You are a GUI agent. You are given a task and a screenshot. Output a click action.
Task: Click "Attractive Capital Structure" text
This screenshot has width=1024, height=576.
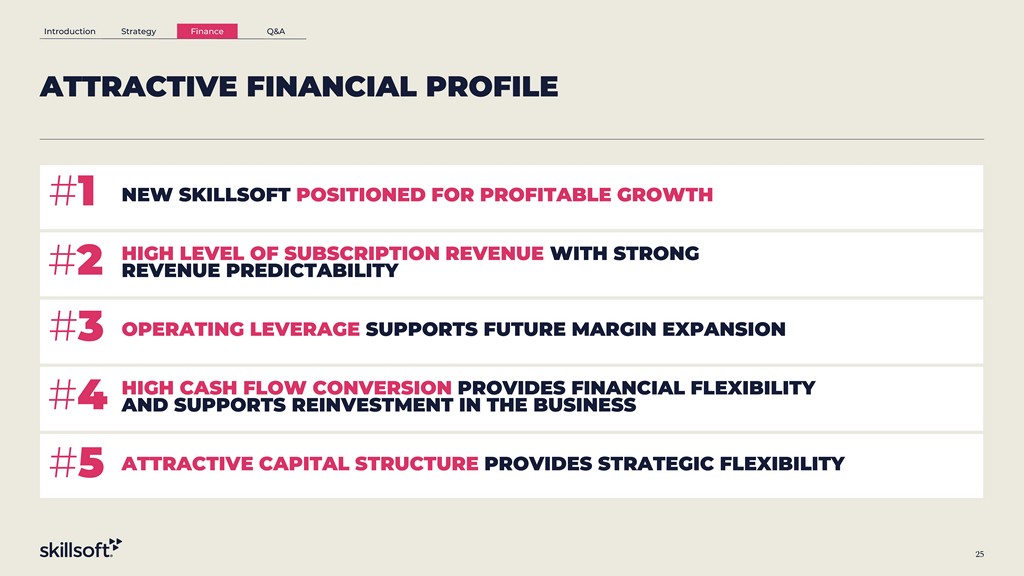pyautogui.click(x=299, y=464)
